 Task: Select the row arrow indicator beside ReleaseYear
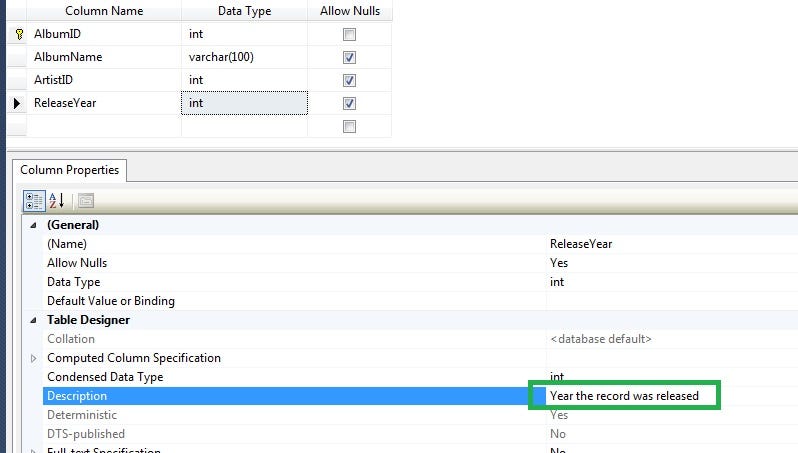(17, 103)
